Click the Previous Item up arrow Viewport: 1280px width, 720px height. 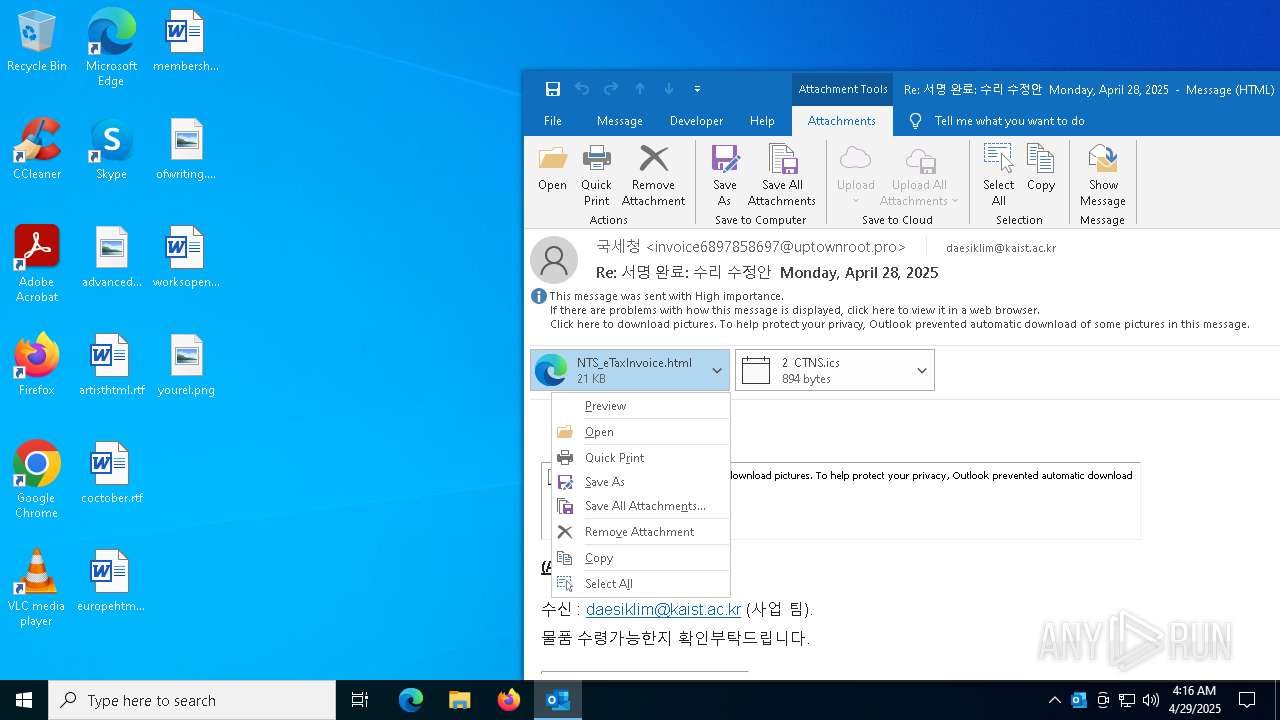click(x=640, y=89)
